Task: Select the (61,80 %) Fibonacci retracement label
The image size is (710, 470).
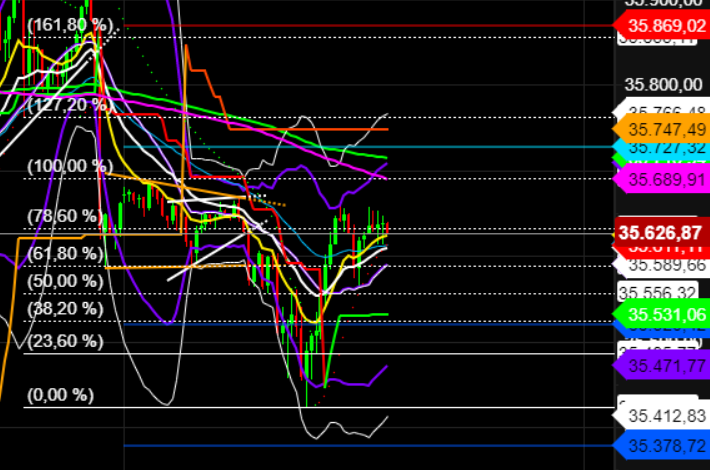Action: [65, 254]
